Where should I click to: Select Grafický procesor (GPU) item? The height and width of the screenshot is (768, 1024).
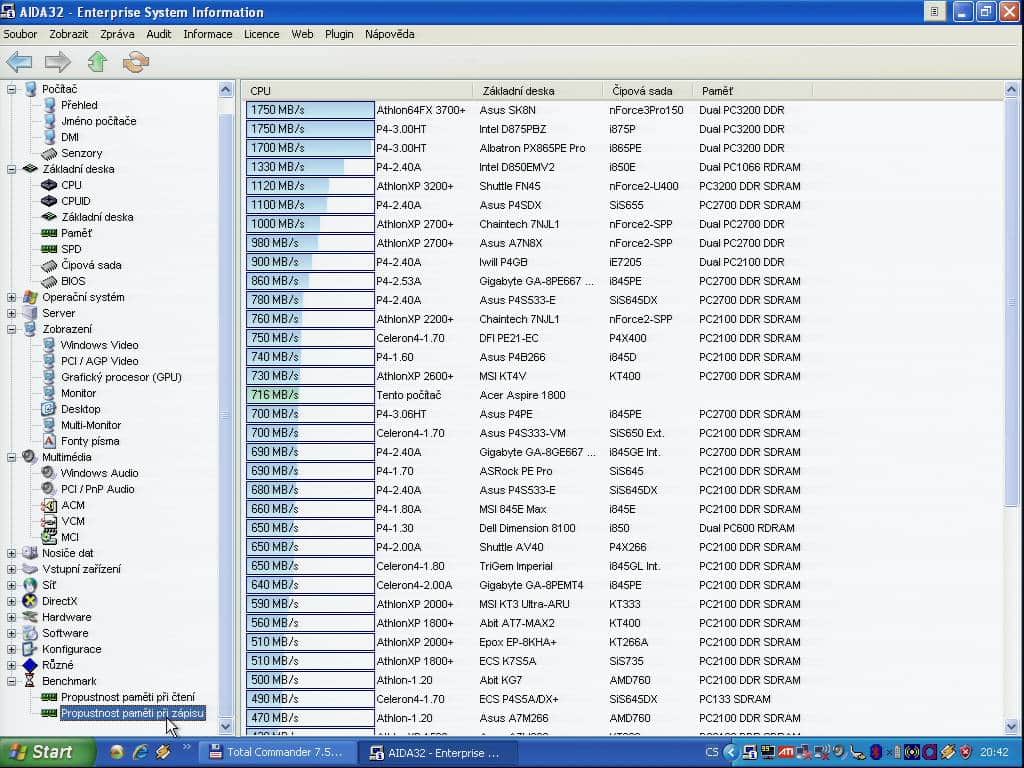click(121, 377)
